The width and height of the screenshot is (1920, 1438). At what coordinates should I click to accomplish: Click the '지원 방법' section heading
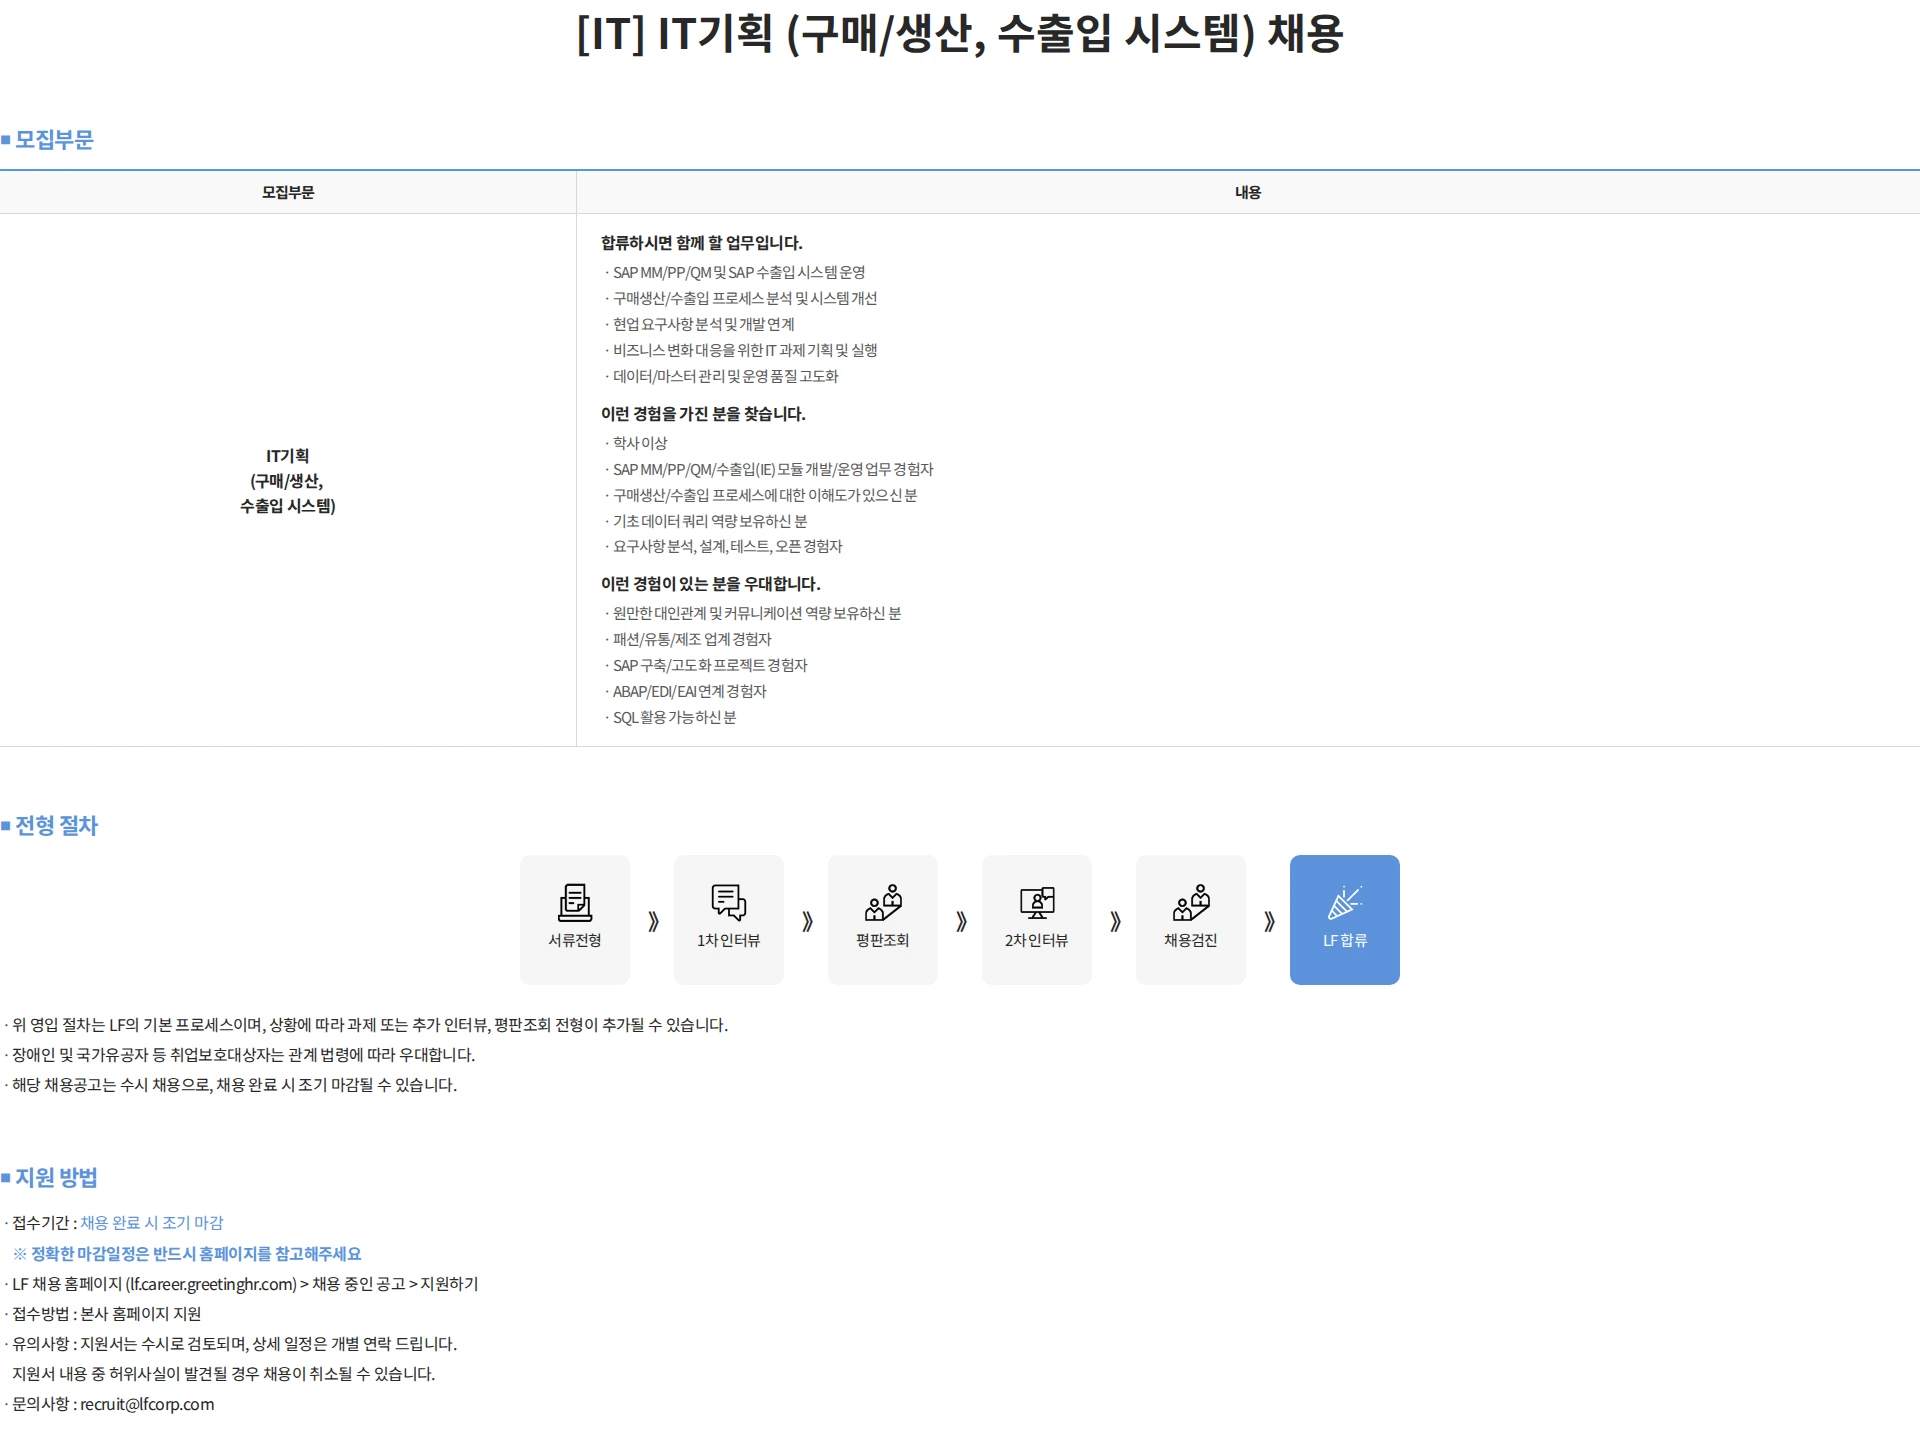pos(56,1178)
